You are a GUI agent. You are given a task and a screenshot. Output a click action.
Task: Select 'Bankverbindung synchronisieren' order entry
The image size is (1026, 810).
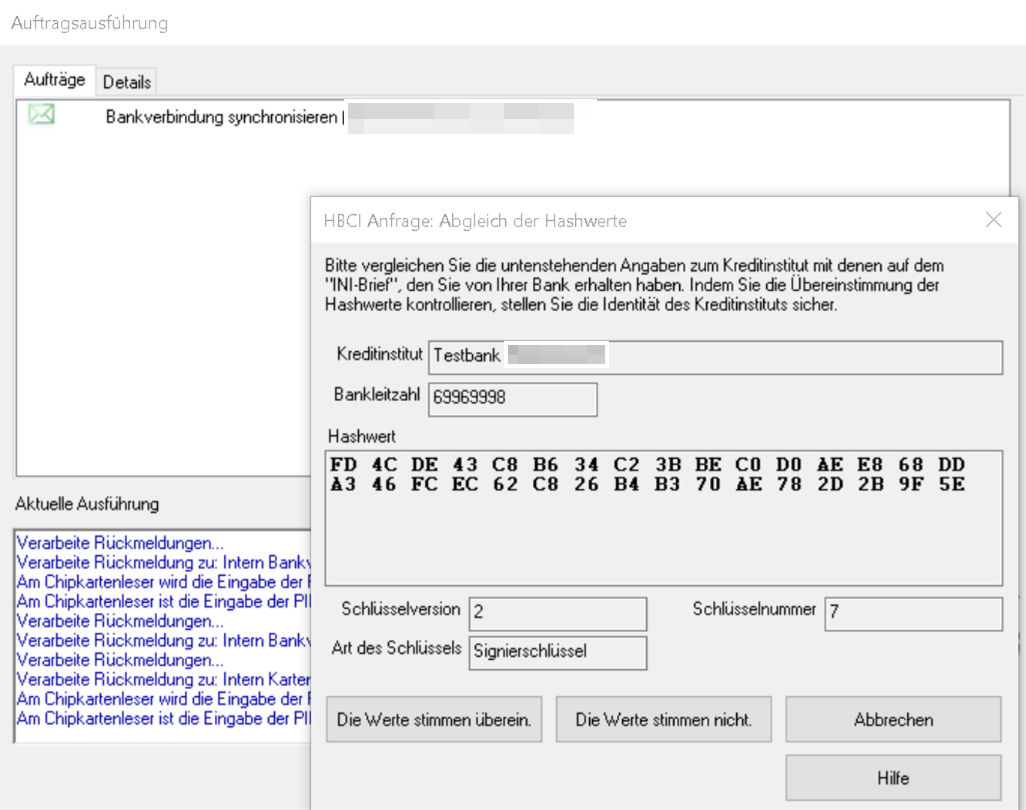(221, 116)
